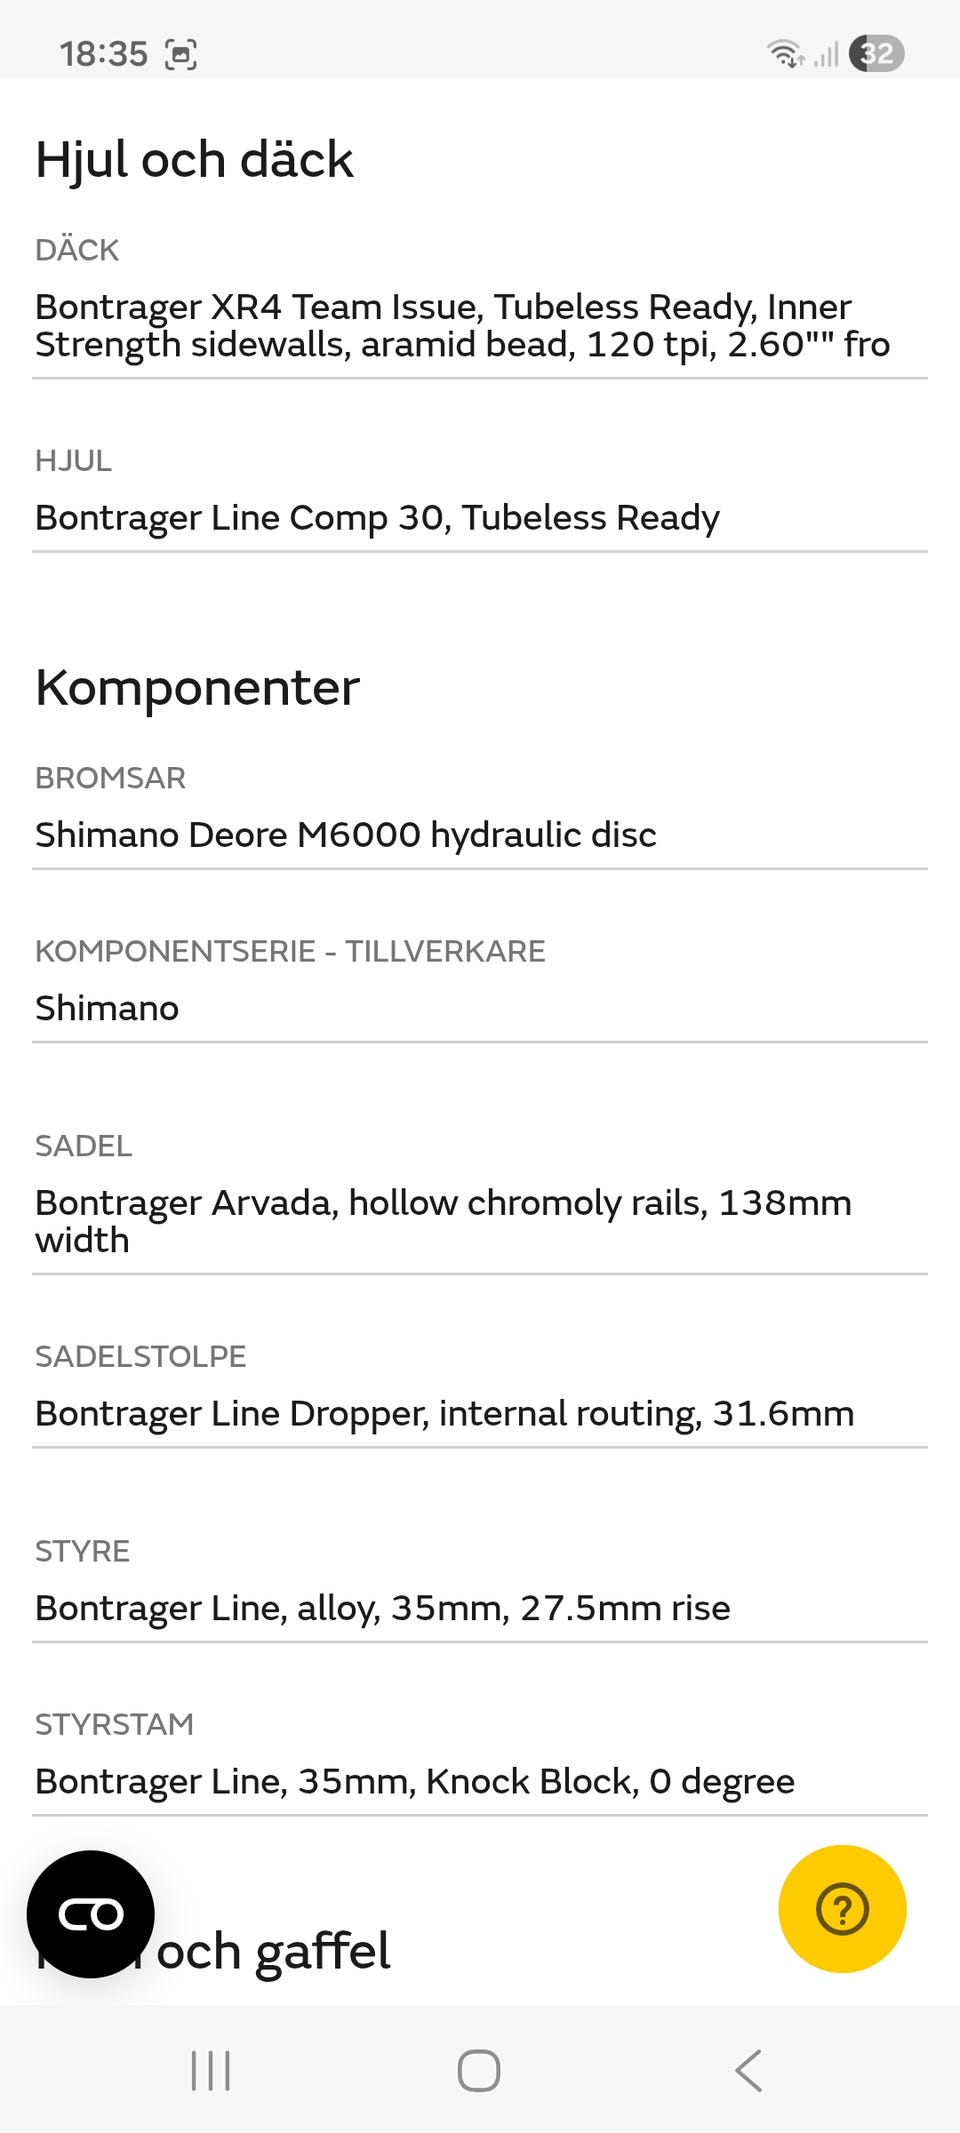
Task: Tap the Shimano manufacturer value under Komponentserie
Action: click(107, 1008)
